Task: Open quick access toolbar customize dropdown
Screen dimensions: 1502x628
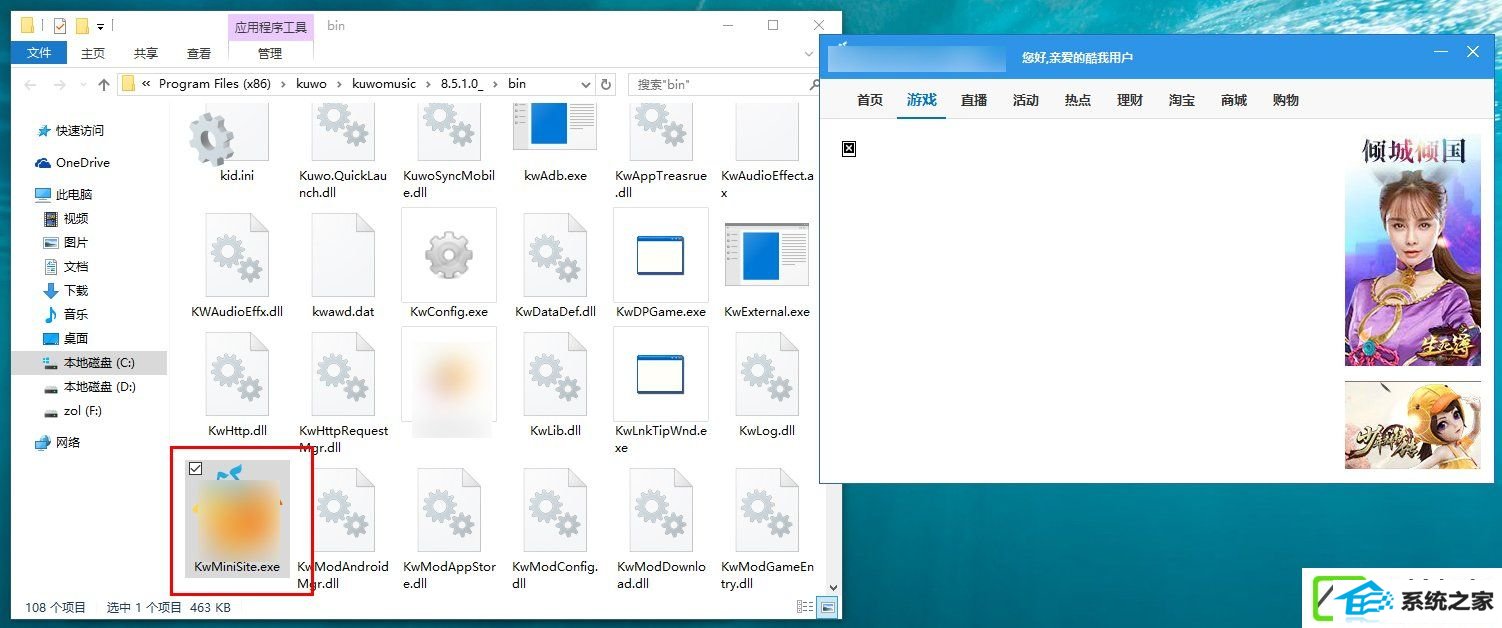Action: (100, 26)
